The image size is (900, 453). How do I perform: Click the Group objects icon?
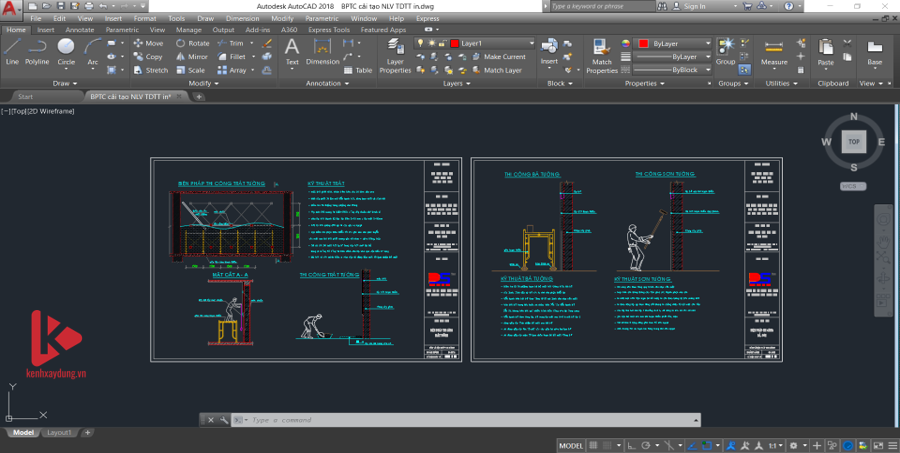(725, 52)
